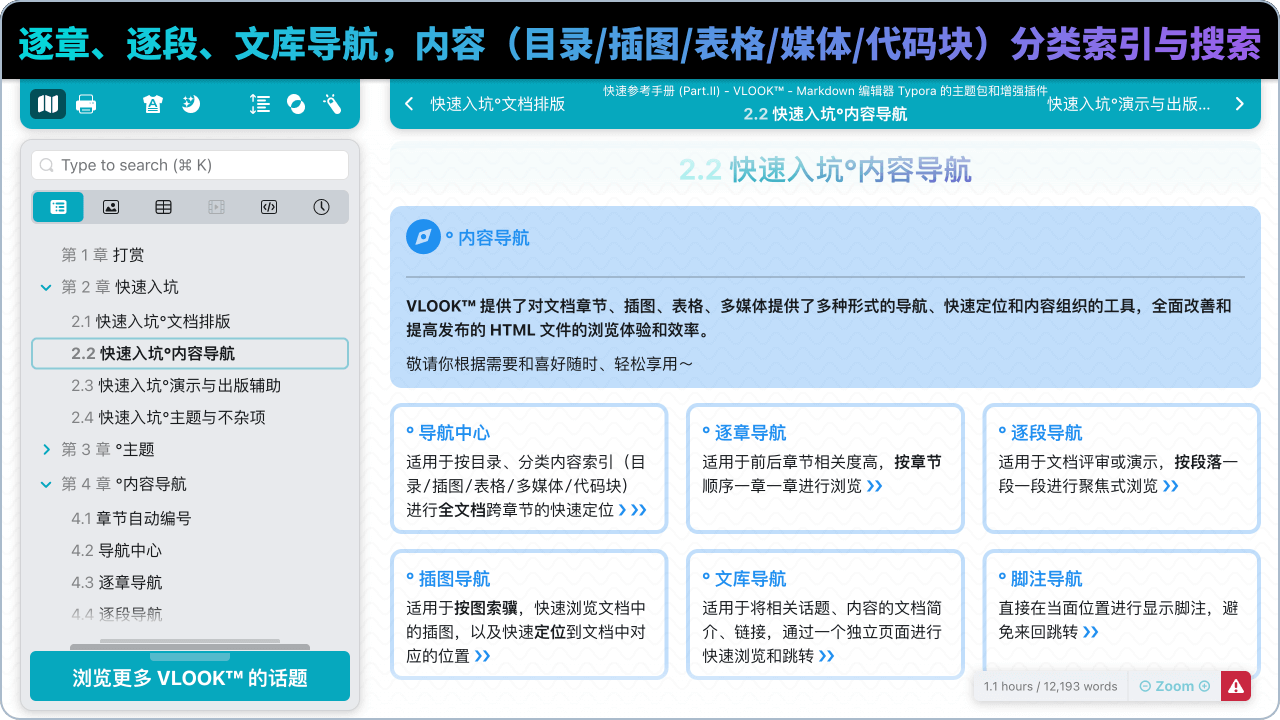The image size is (1280, 720).
Task: Click the Zoom in plus icon
Action: point(1204,686)
